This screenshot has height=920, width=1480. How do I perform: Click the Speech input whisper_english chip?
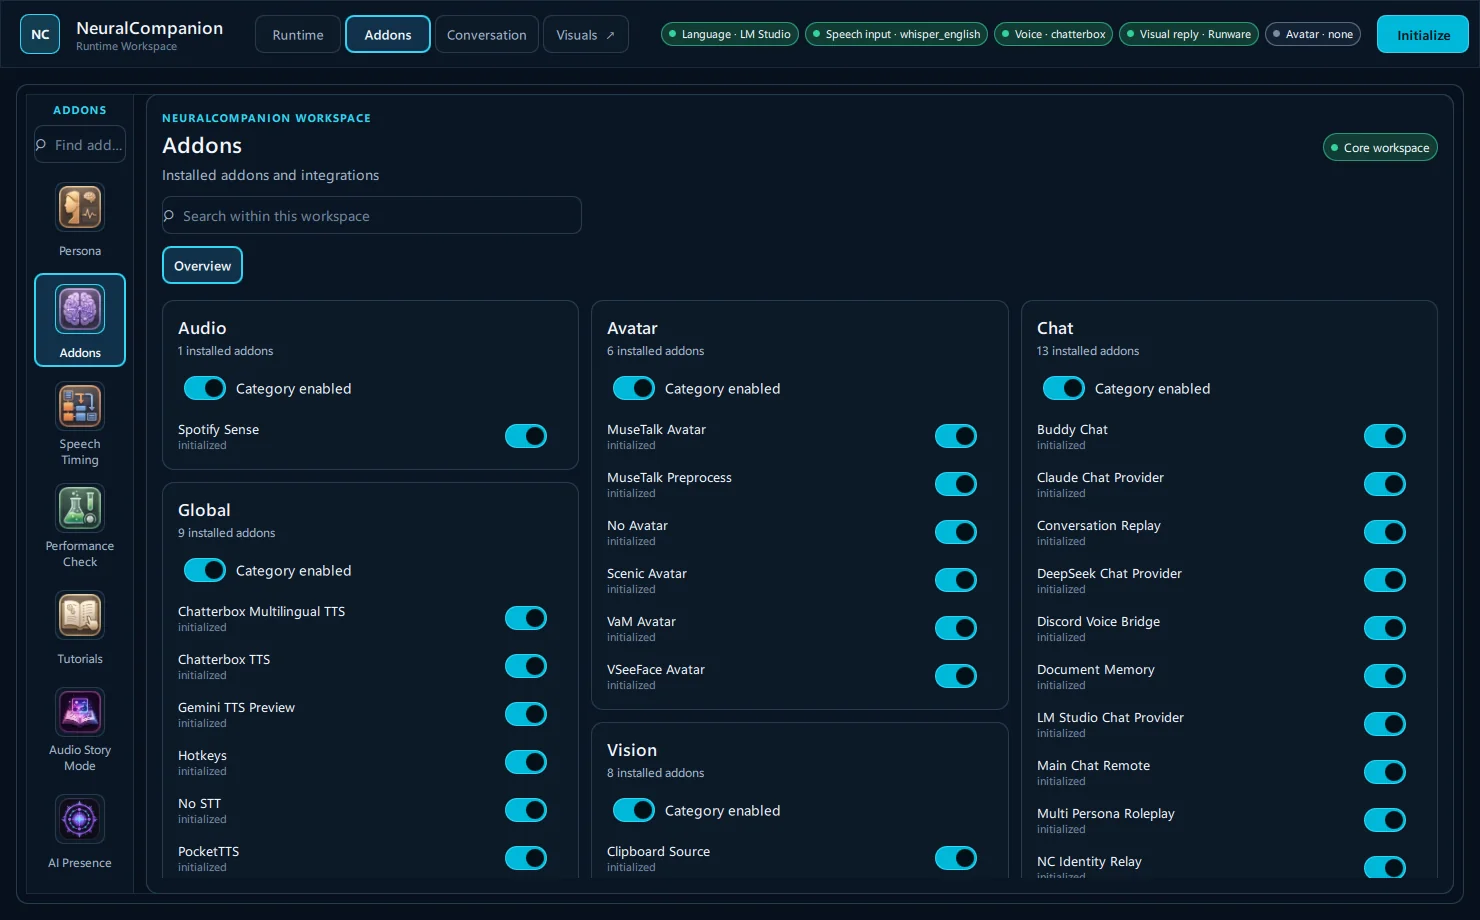pos(896,34)
